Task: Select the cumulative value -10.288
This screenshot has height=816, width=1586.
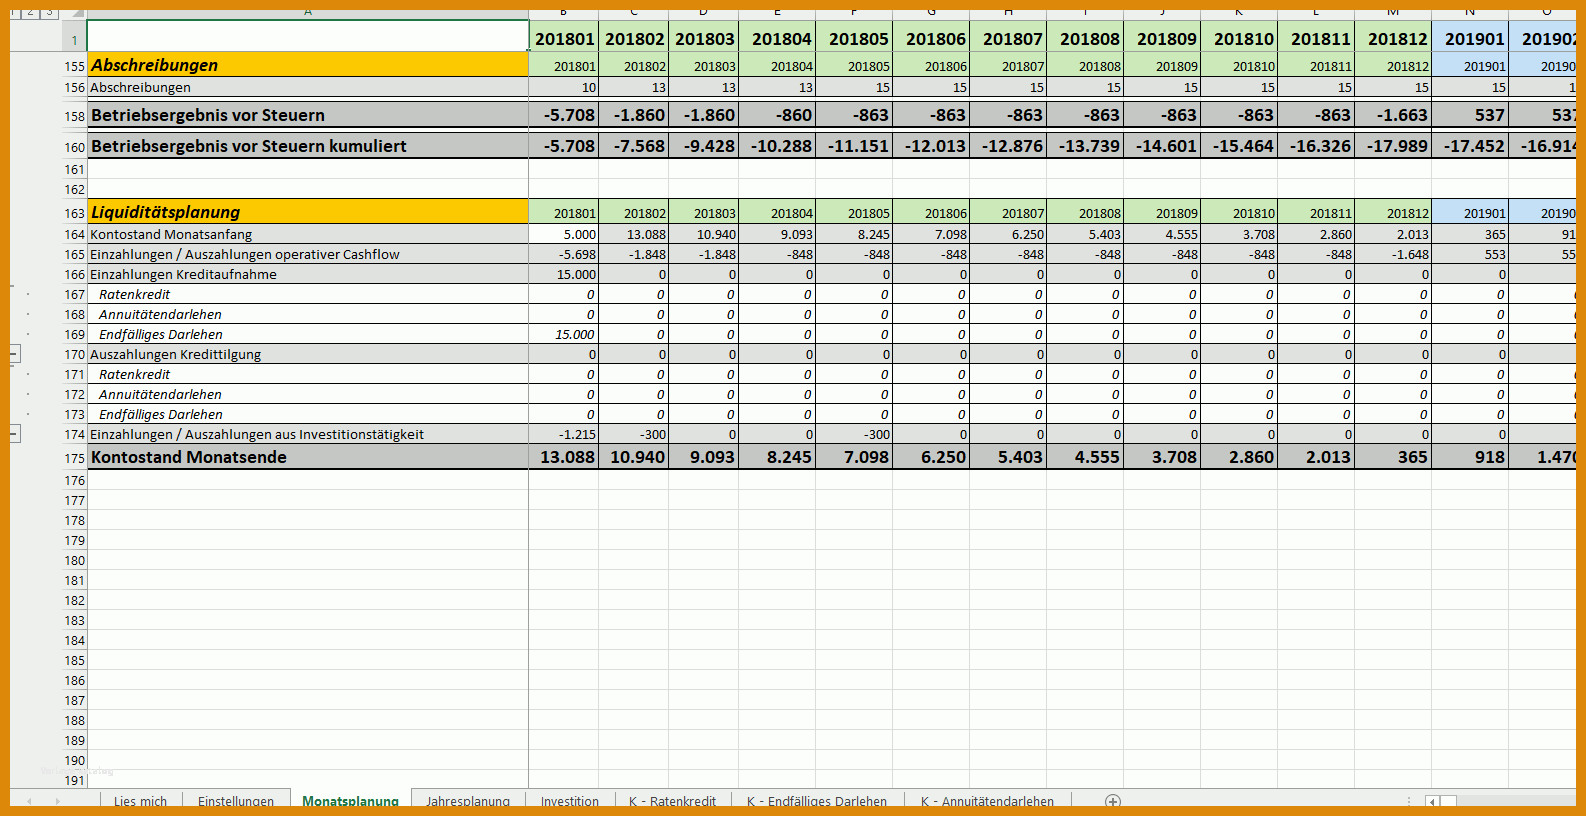Action: click(x=778, y=146)
